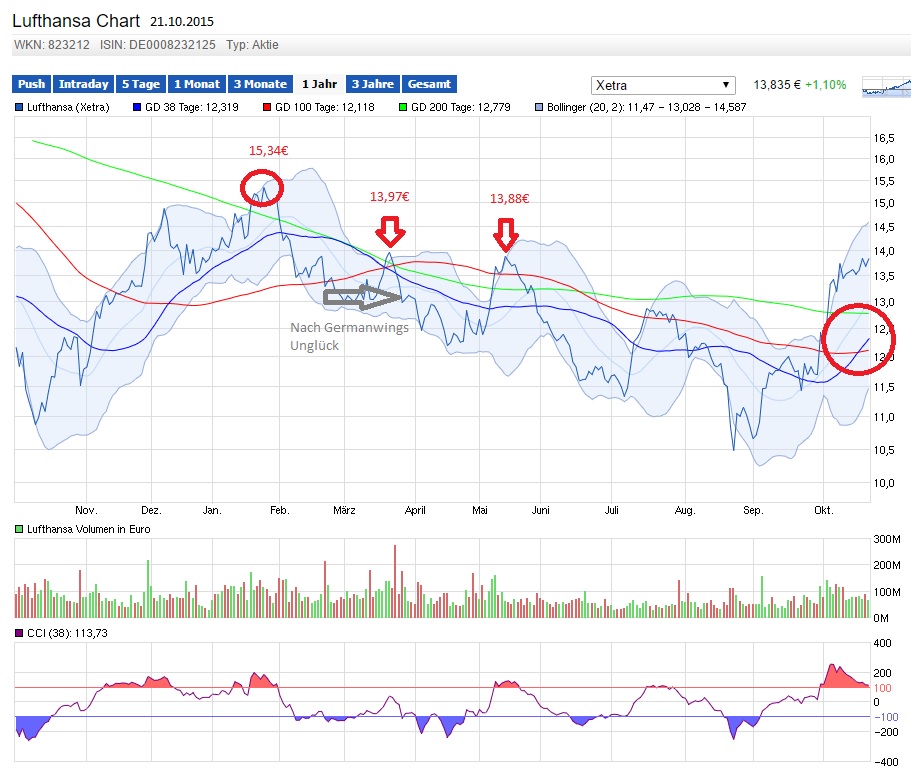The width and height of the screenshot is (911, 776).
Task: Click the Okt. axis label
Action: tap(824, 511)
